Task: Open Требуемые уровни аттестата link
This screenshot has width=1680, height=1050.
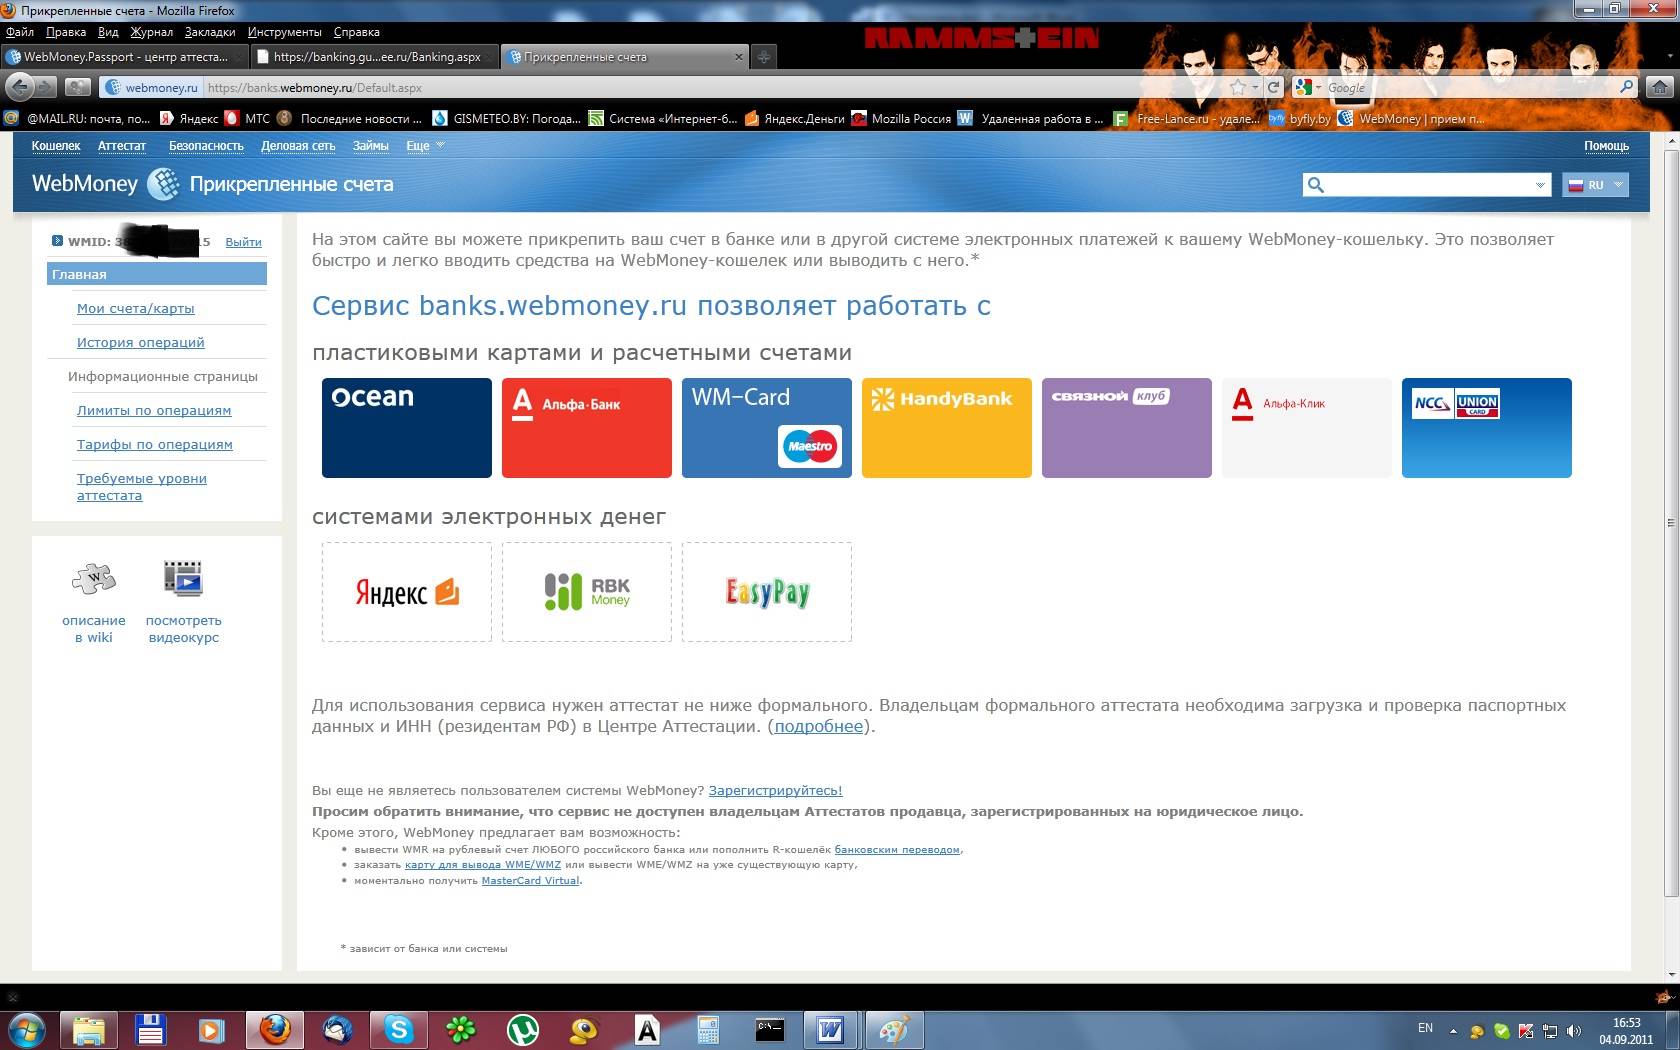Action: [142, 487]
